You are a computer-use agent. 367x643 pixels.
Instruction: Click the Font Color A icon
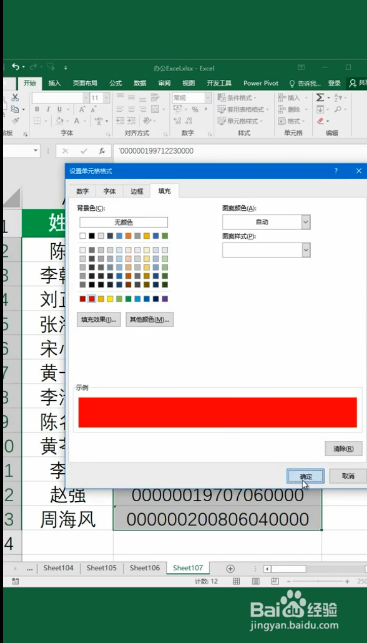point(77,121)
